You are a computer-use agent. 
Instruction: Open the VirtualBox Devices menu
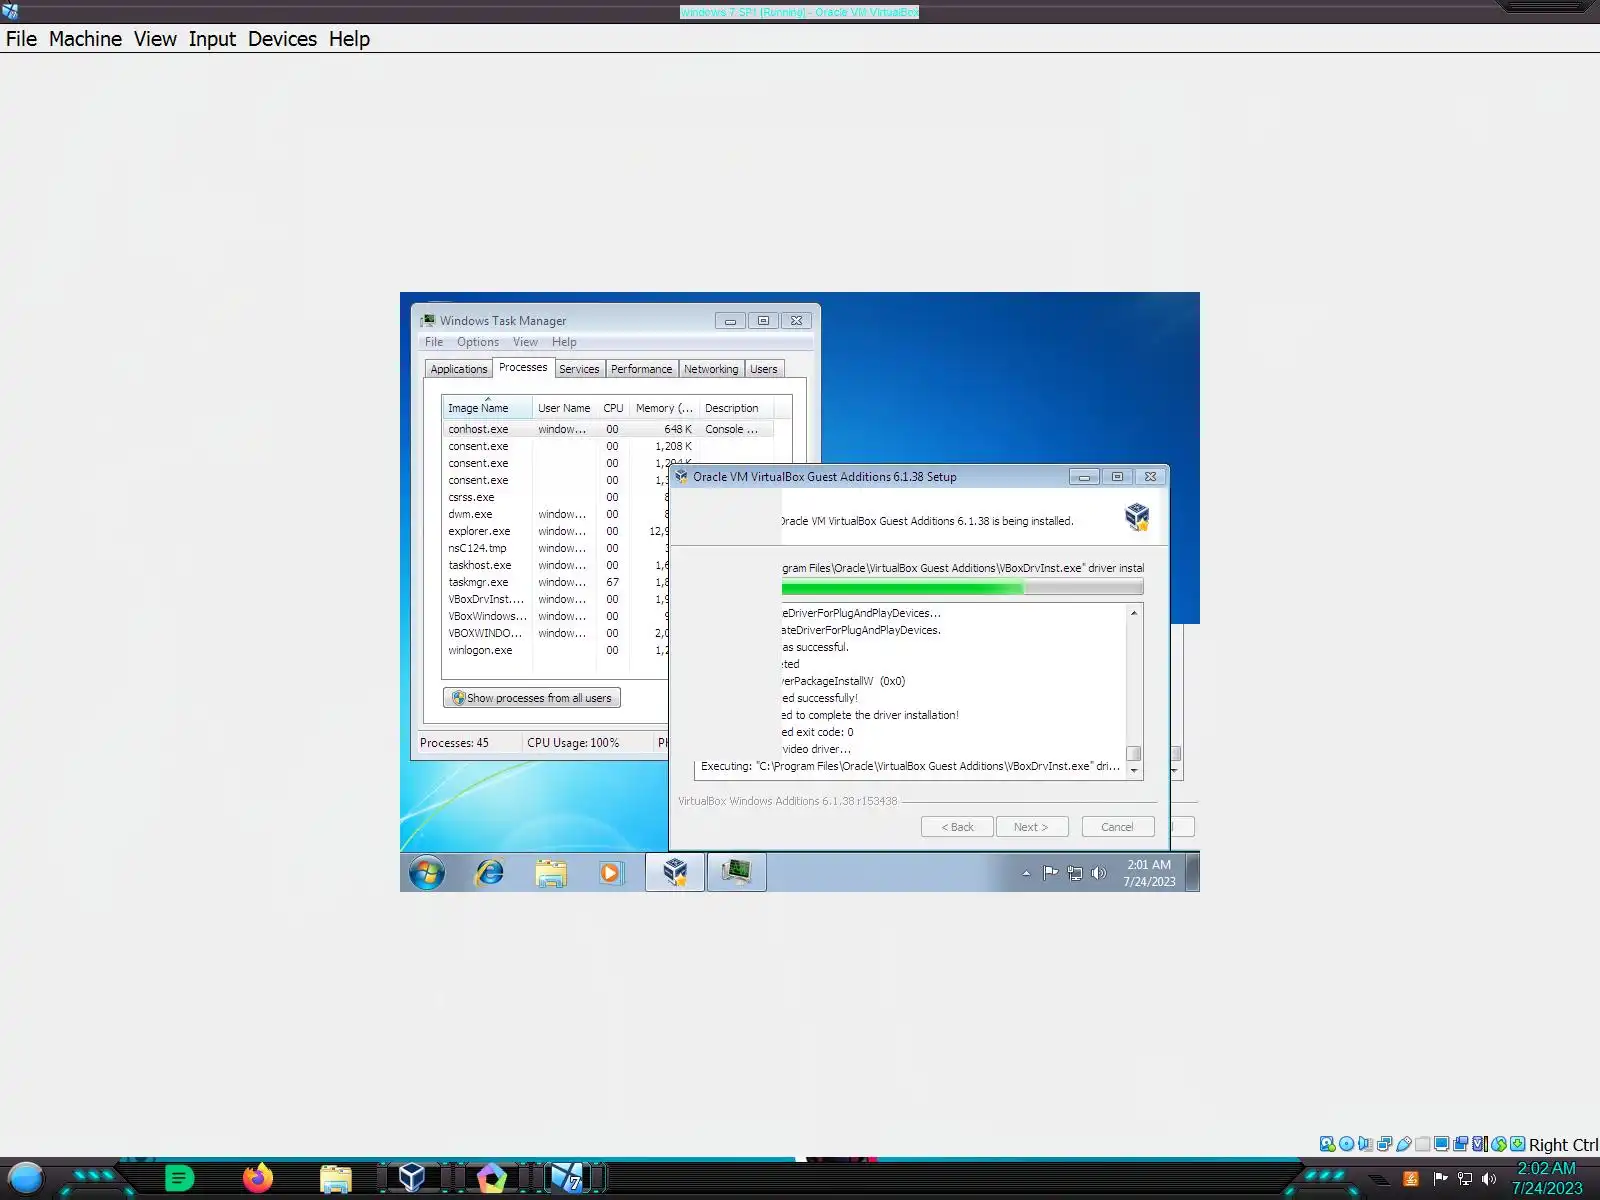pyautogui.click(x=282, y=39)
